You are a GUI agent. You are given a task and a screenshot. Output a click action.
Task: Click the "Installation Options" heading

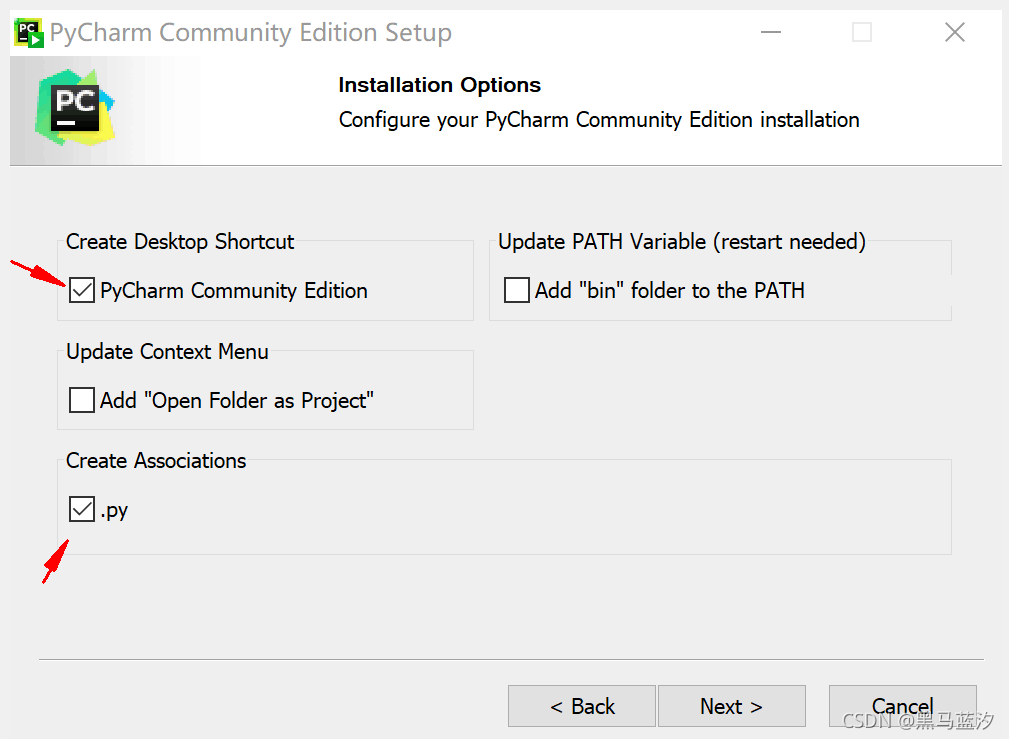(x=440, y=85)
